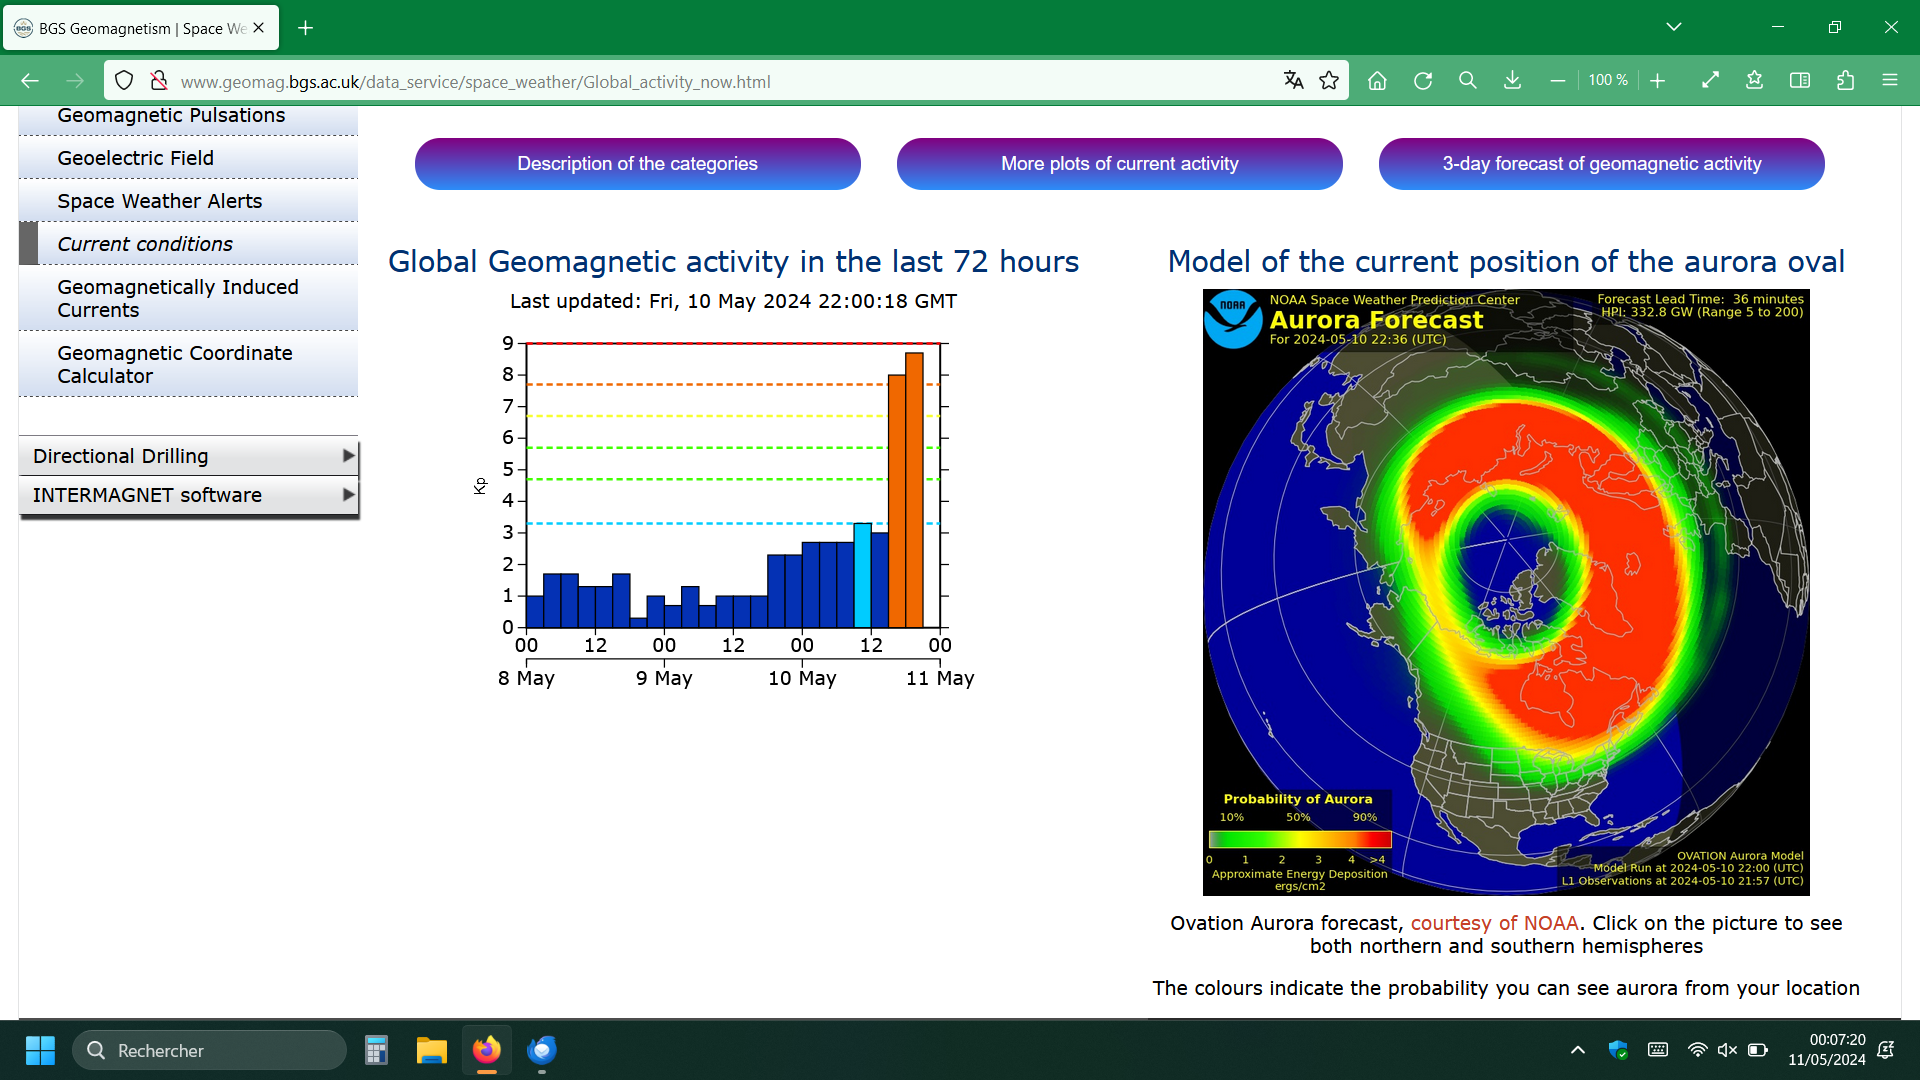Click the translate page icon
This screenshot has width=1920, height=1080.
1293,81
